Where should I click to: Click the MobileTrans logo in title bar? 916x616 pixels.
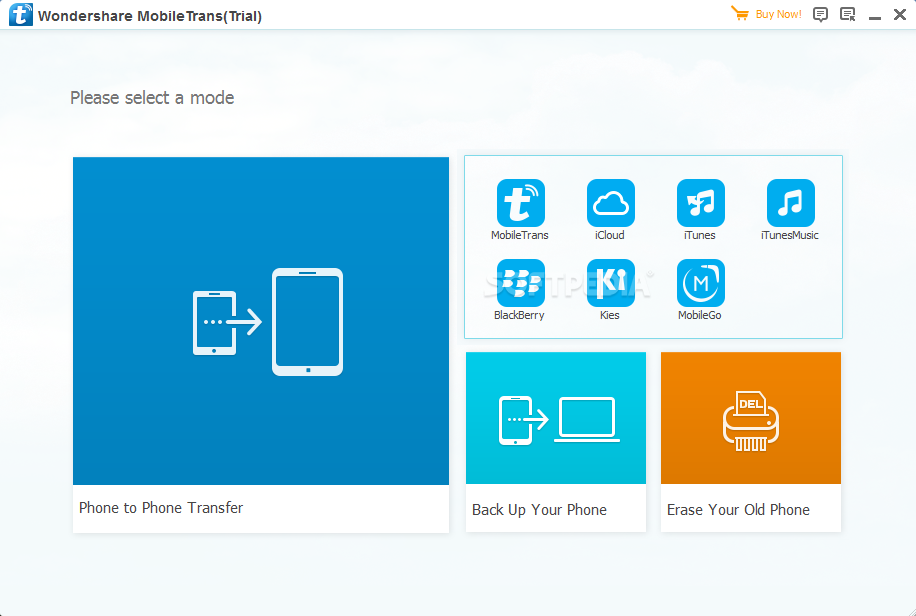(20, 15)
